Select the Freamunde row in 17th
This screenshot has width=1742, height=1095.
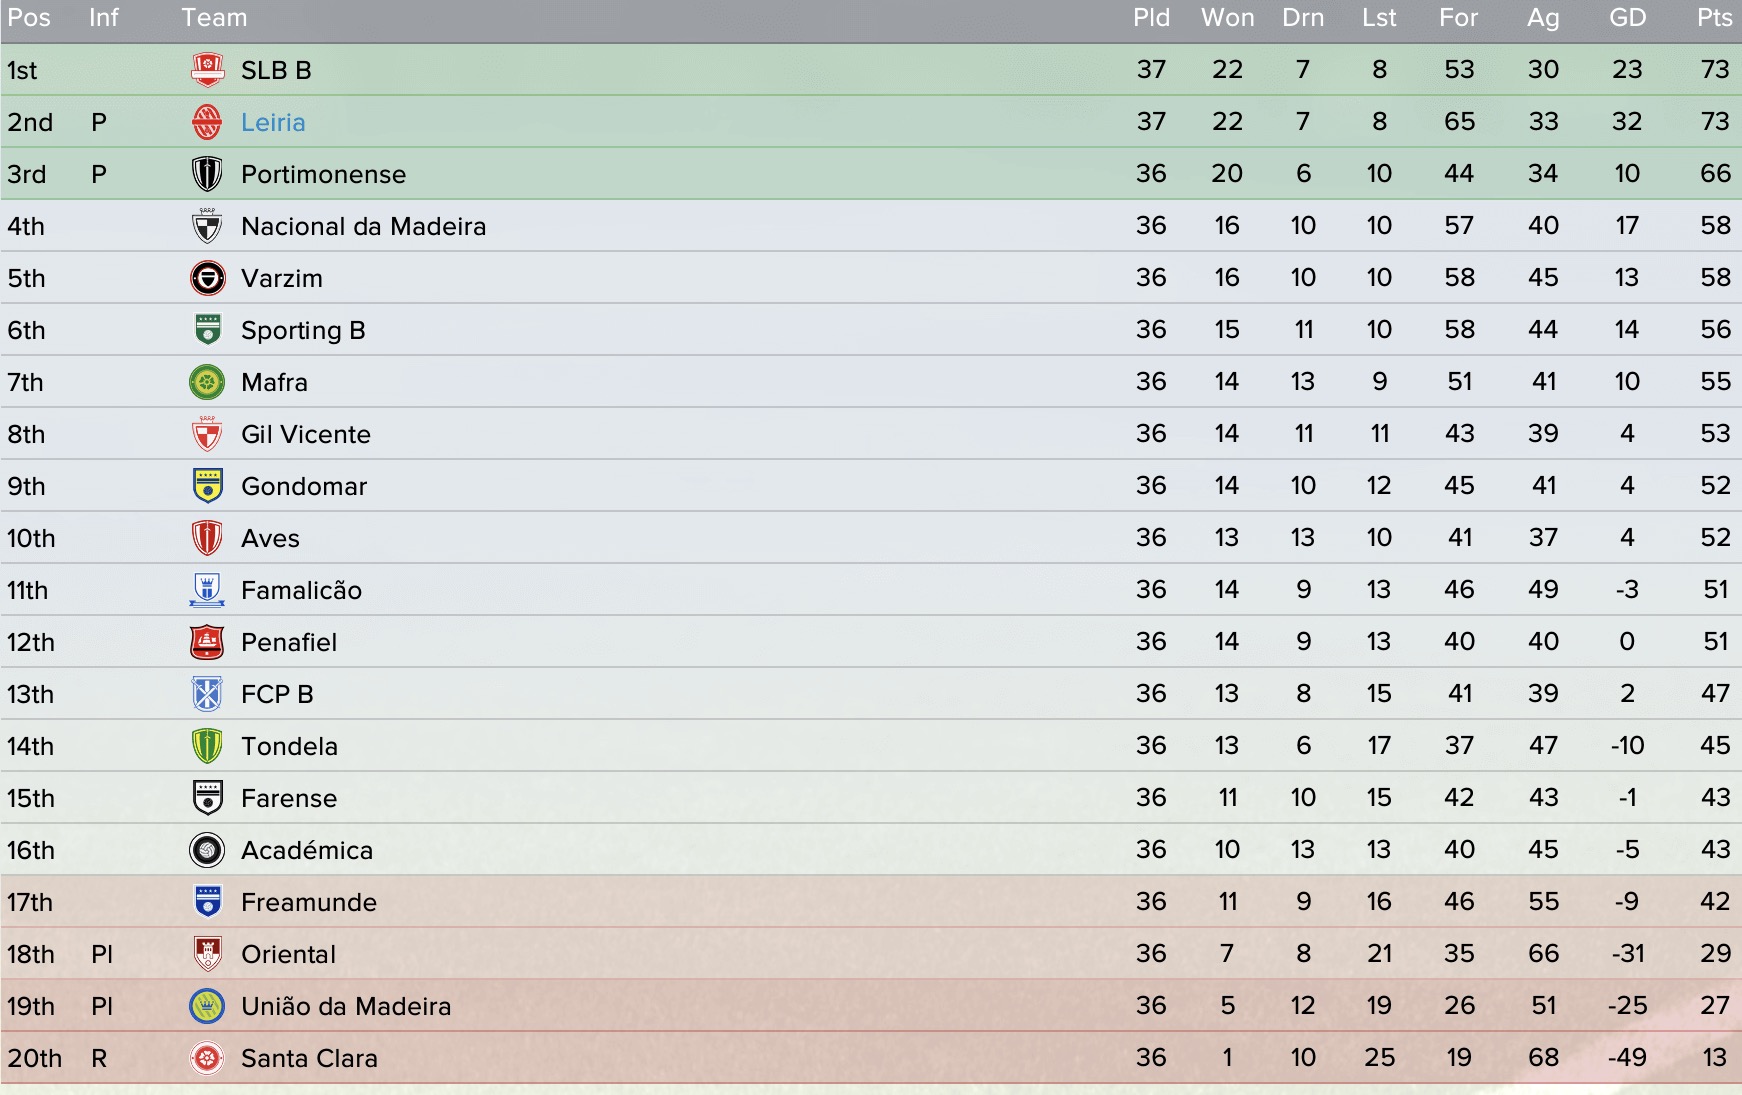tap(871, 902)
